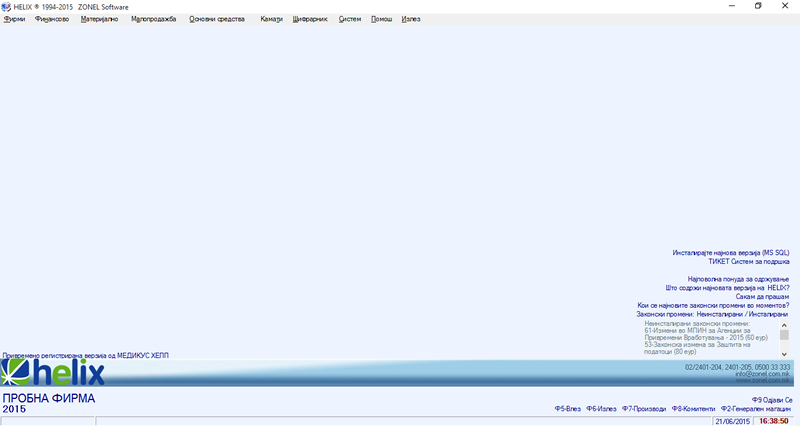800x426 pixels.
Task: Click the 'Ф6-Излез' shortcut
Action: tap(601, 409)
